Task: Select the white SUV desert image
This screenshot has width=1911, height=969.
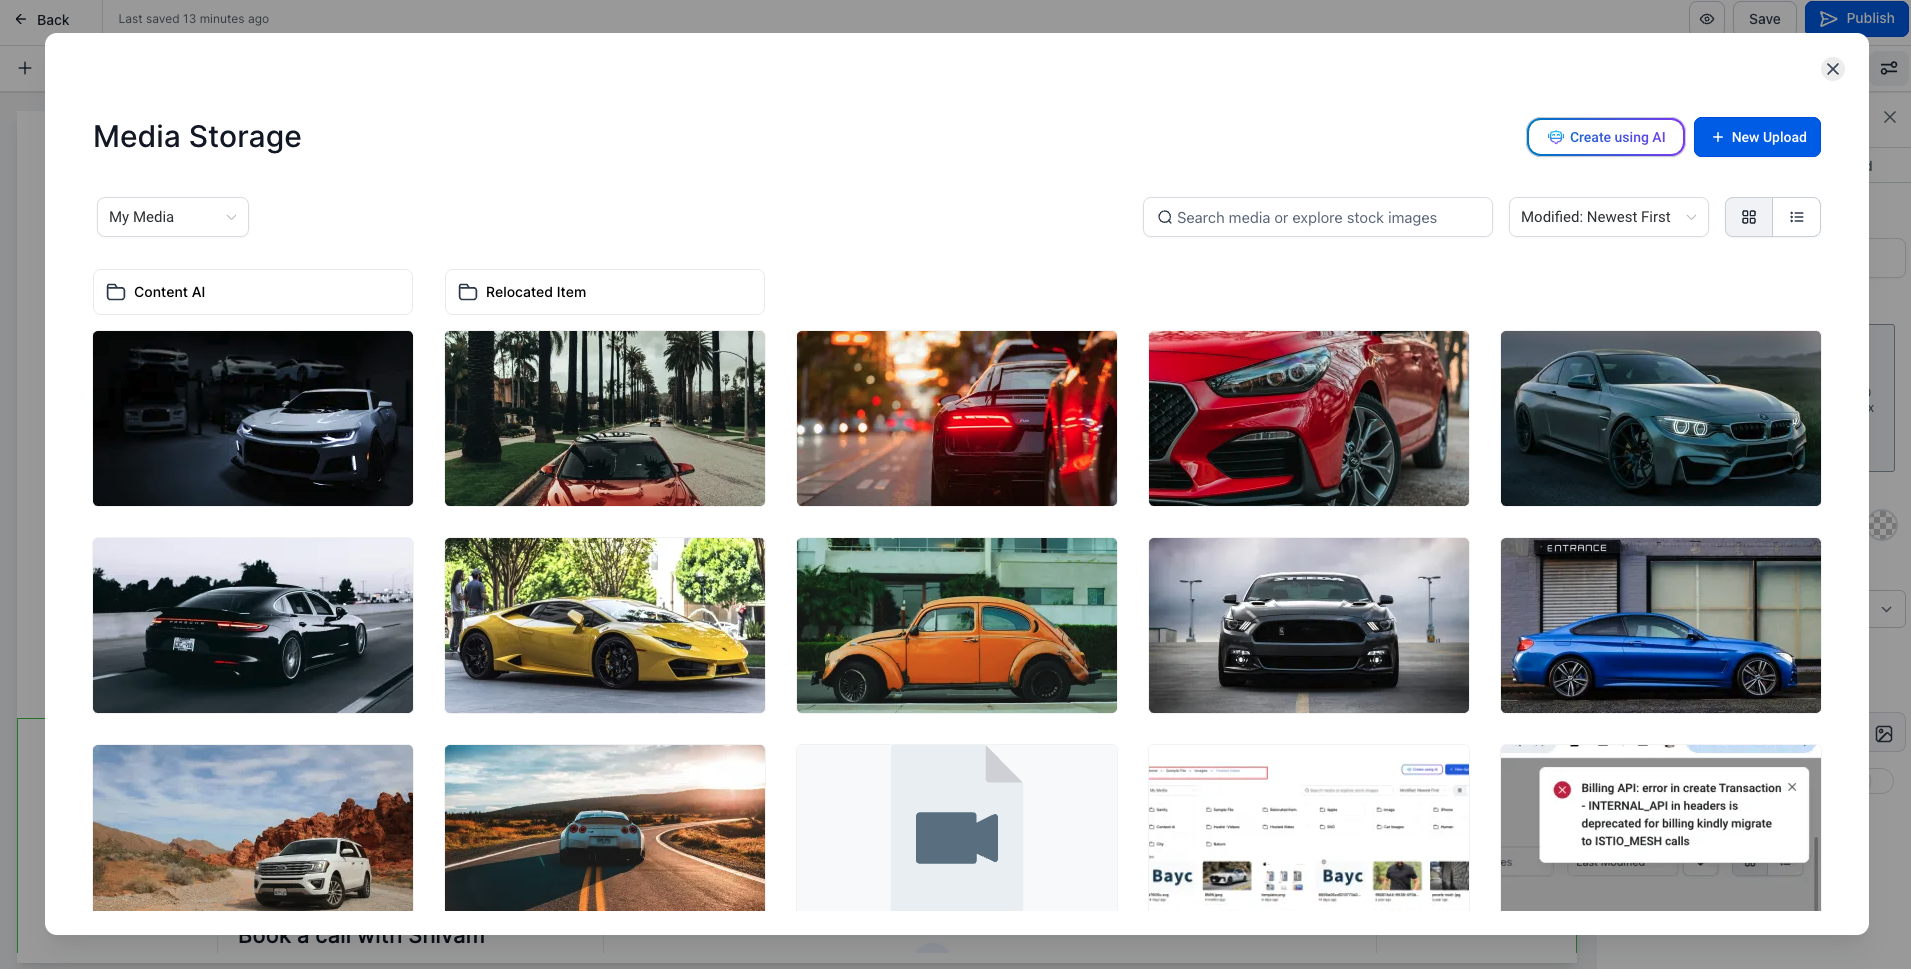Action: tap(253, 828)
